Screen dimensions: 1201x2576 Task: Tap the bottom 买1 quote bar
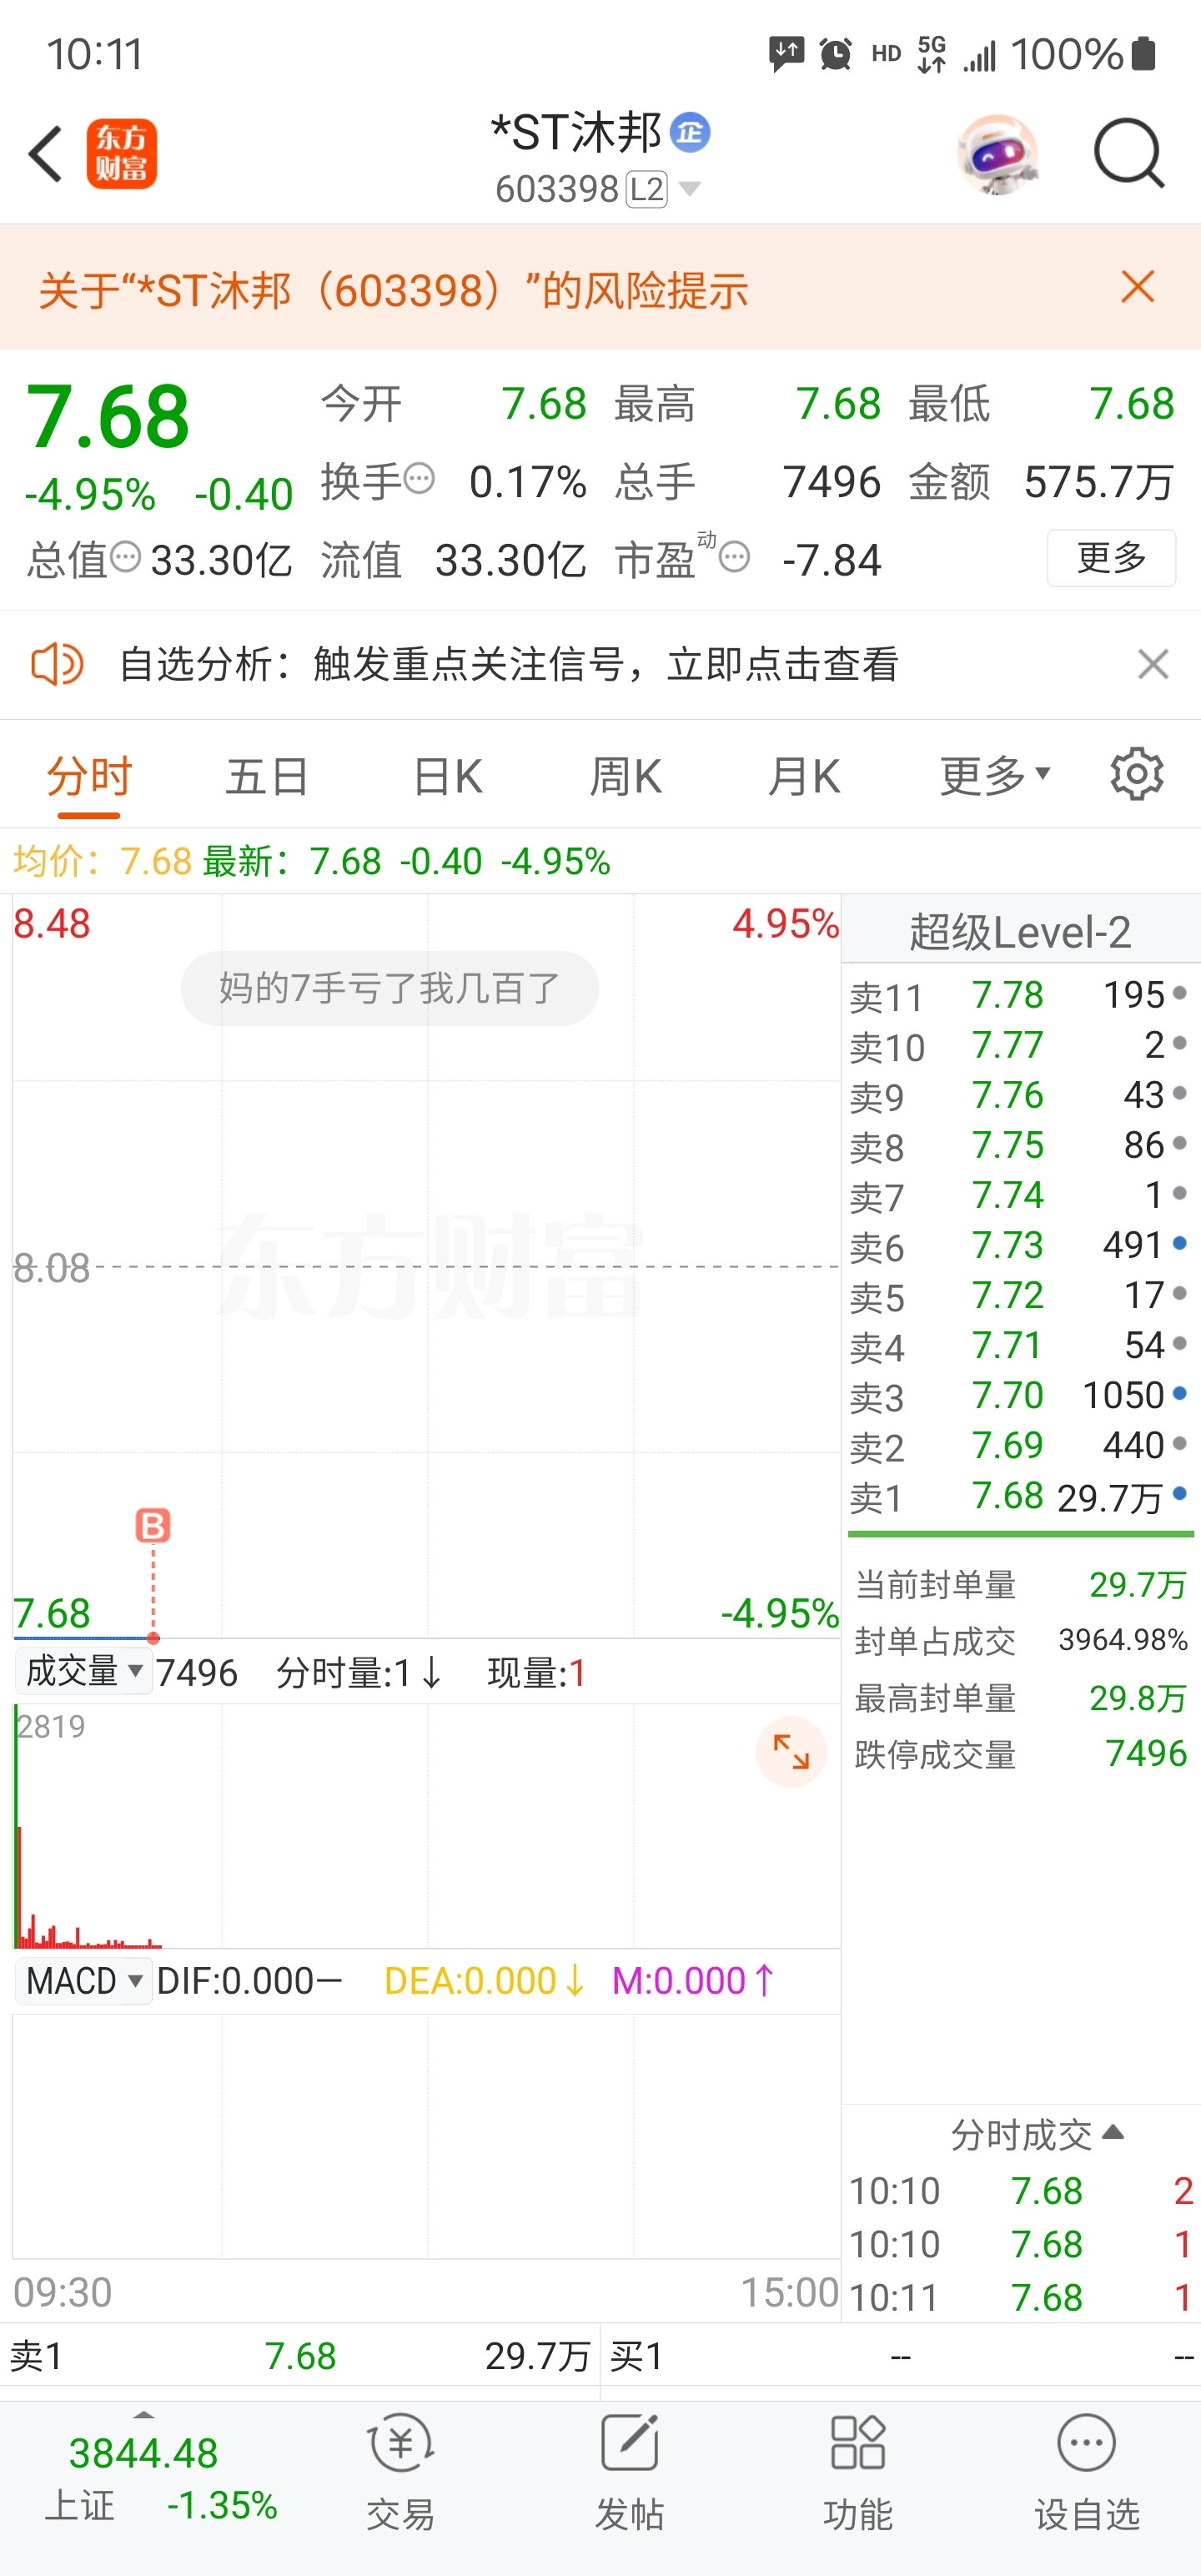[901, 2357]
